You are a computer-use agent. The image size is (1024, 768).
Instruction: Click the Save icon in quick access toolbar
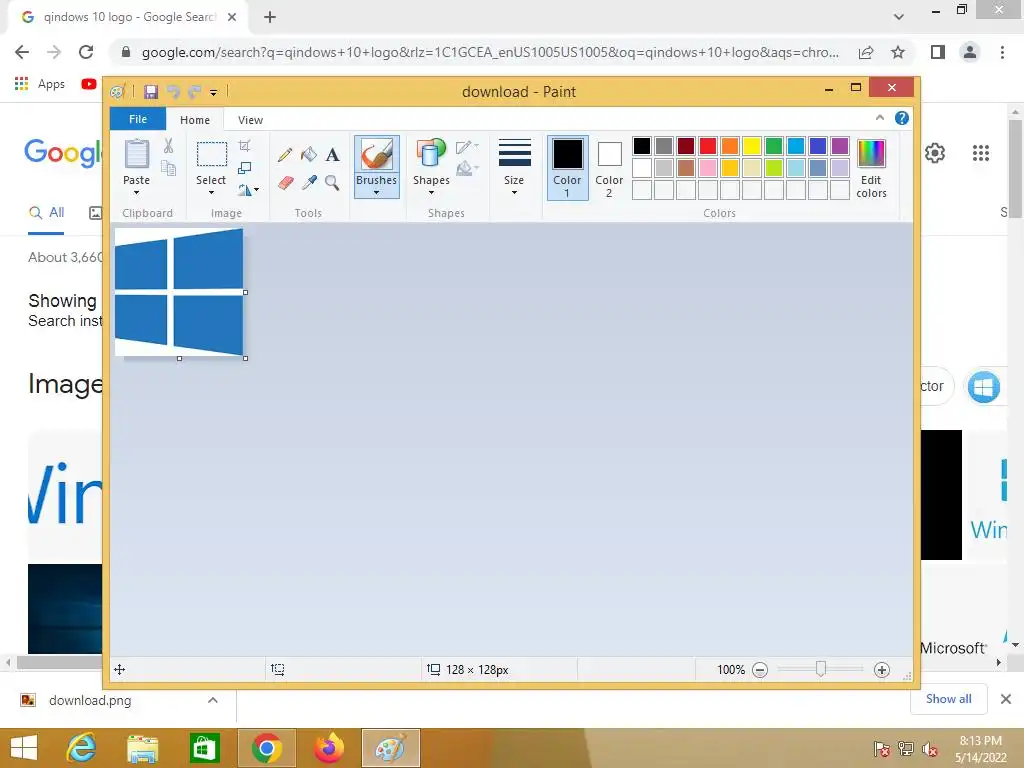(x=151, y=91)
